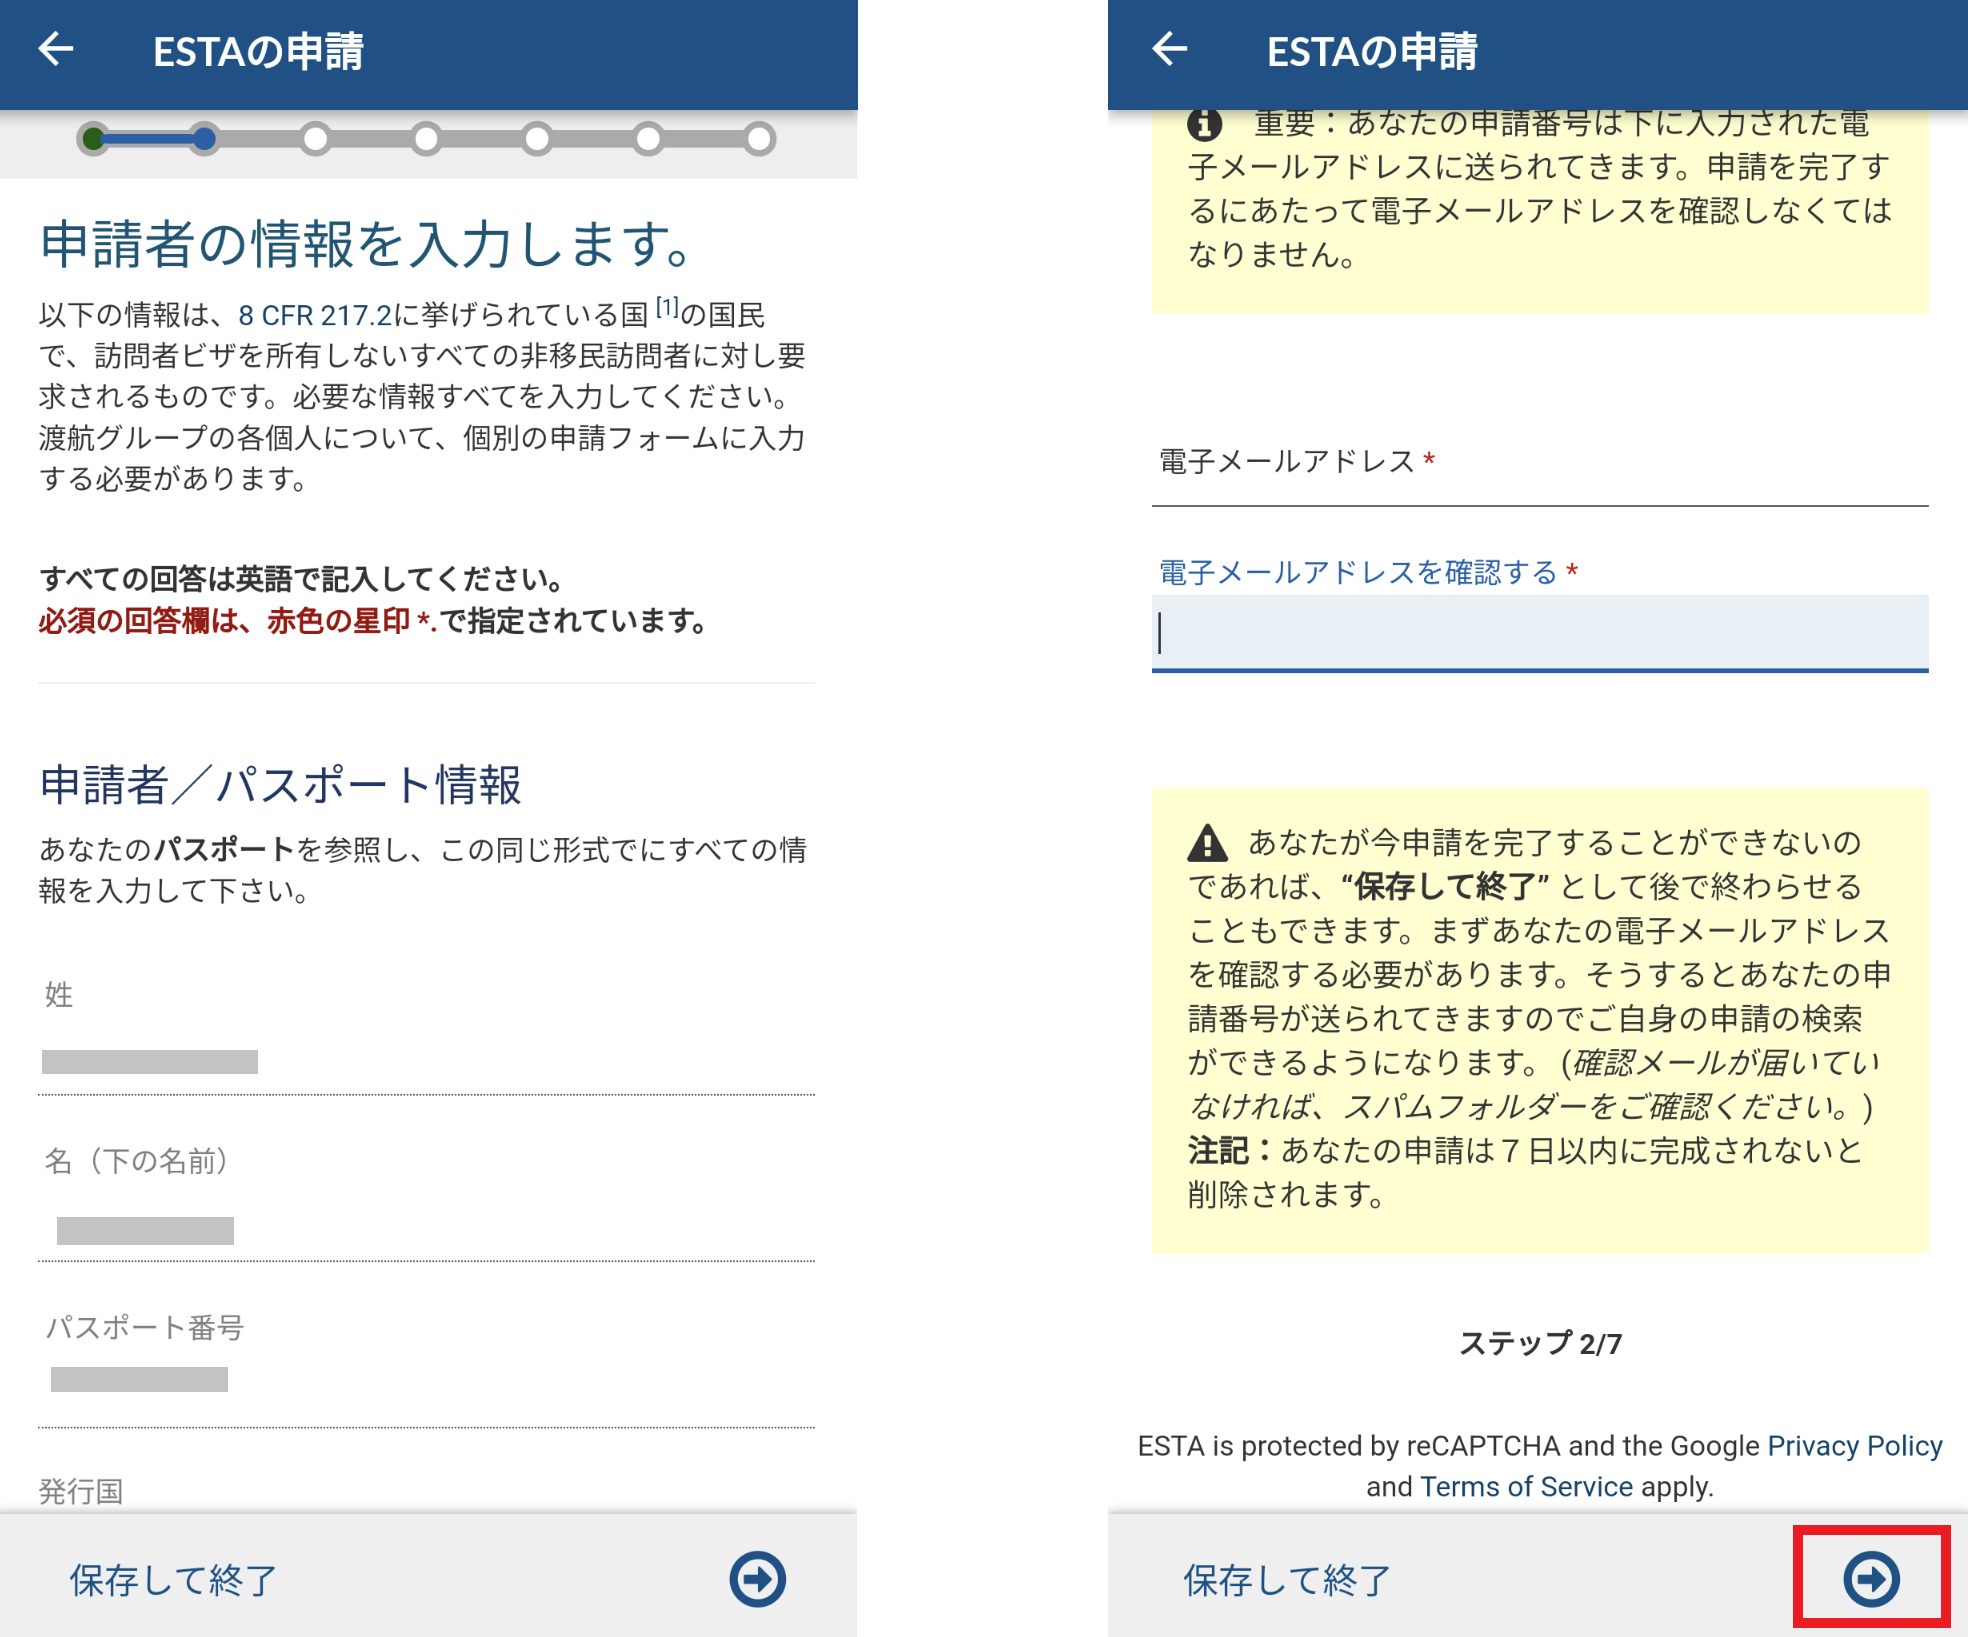The image size is (1968, 1637).
Task: Click the info icon in the 重要 notice
Action: pos(1204,124)
